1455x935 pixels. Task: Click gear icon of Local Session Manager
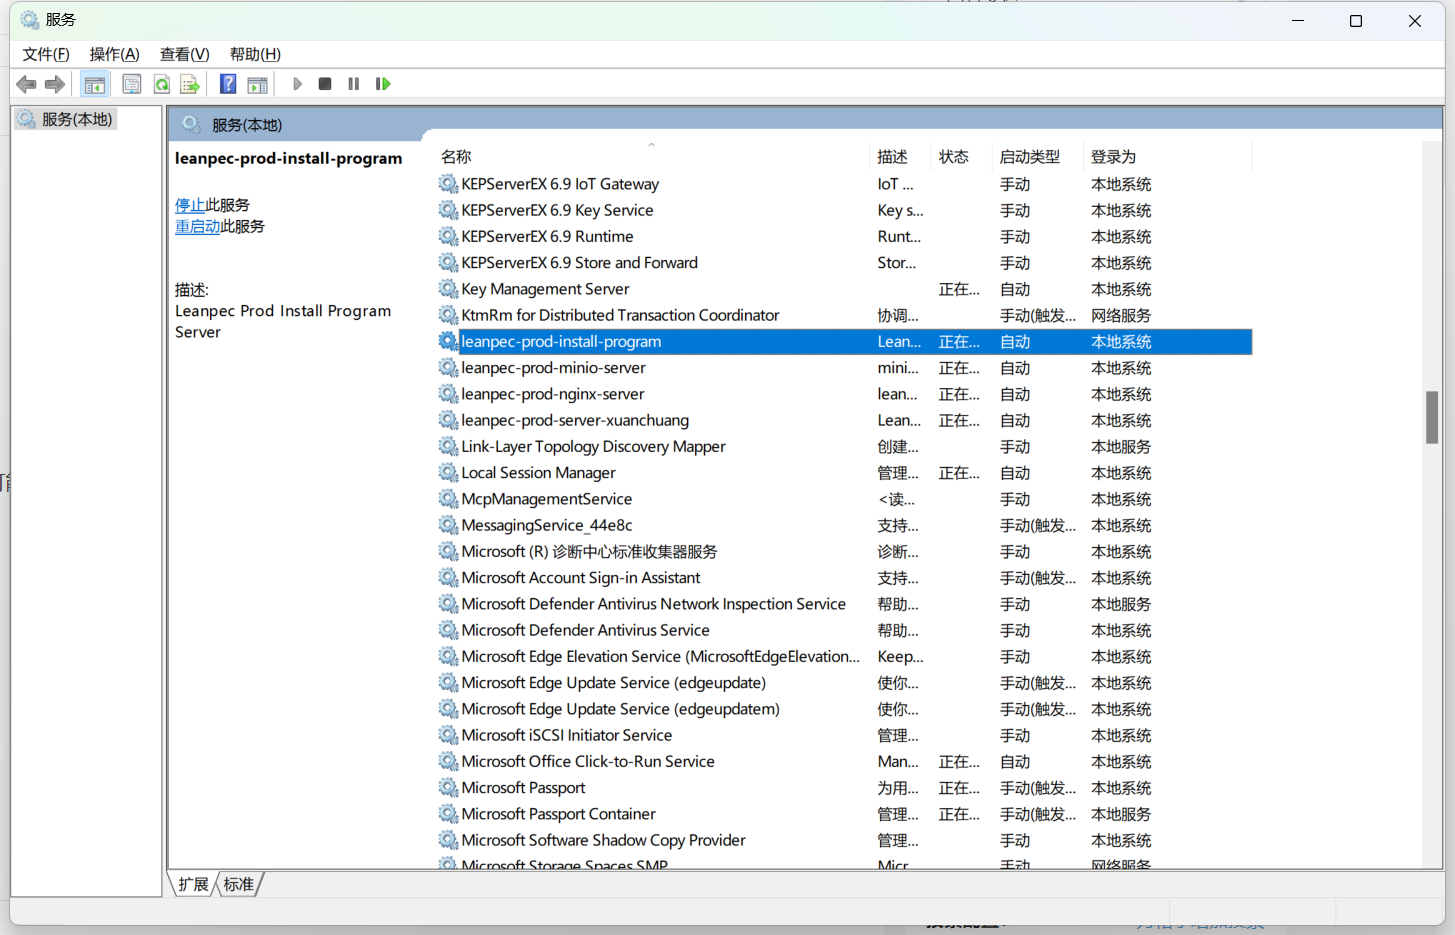[x=448, y=472]
